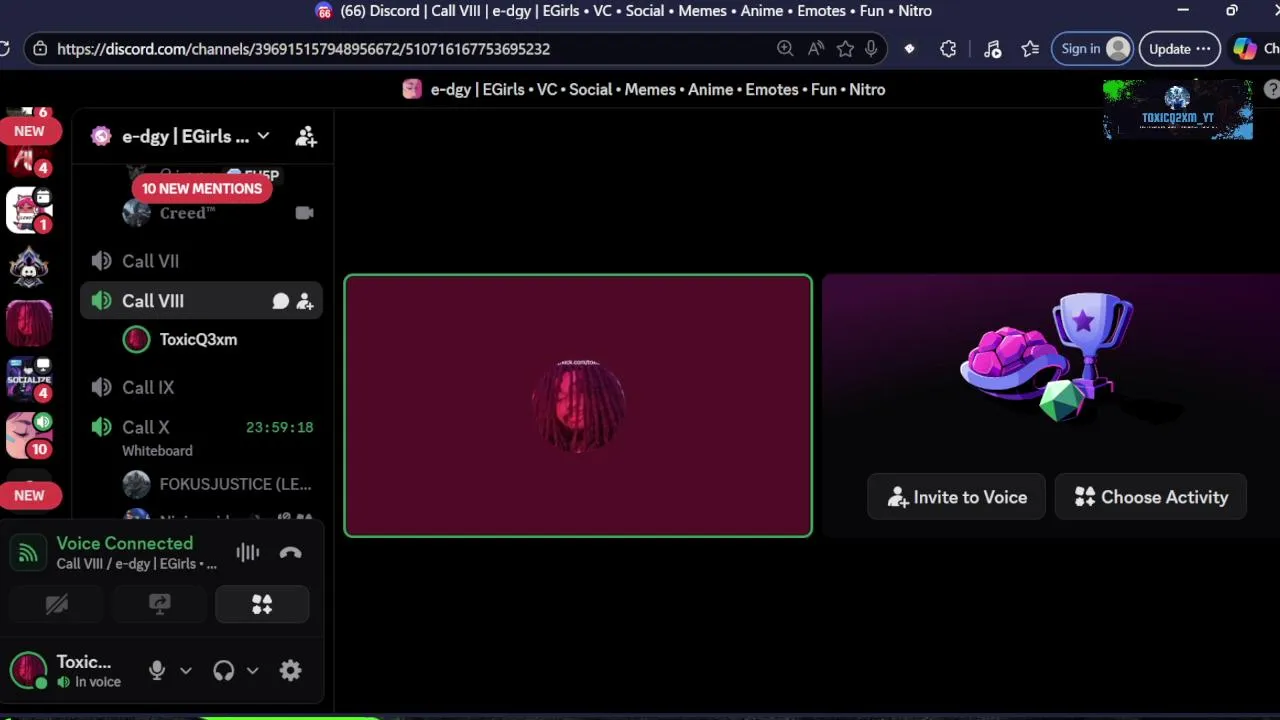Screen dimensions: 1280x720
Task: Click the browser Sign in button
Action: pyautogui.click(x=1092, y=48)
